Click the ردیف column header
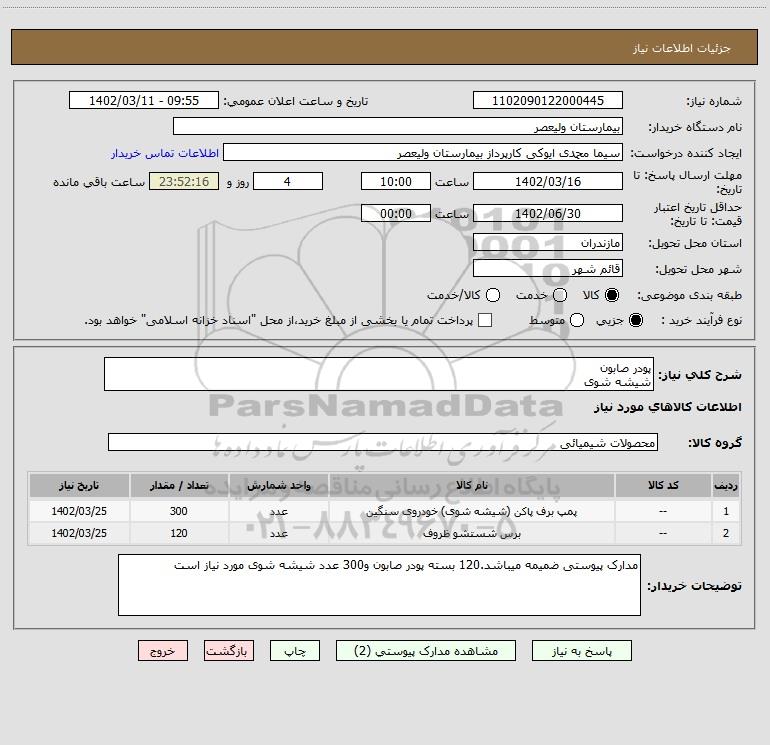The height and width of the screenshot is (745, 770). point(726,485)
